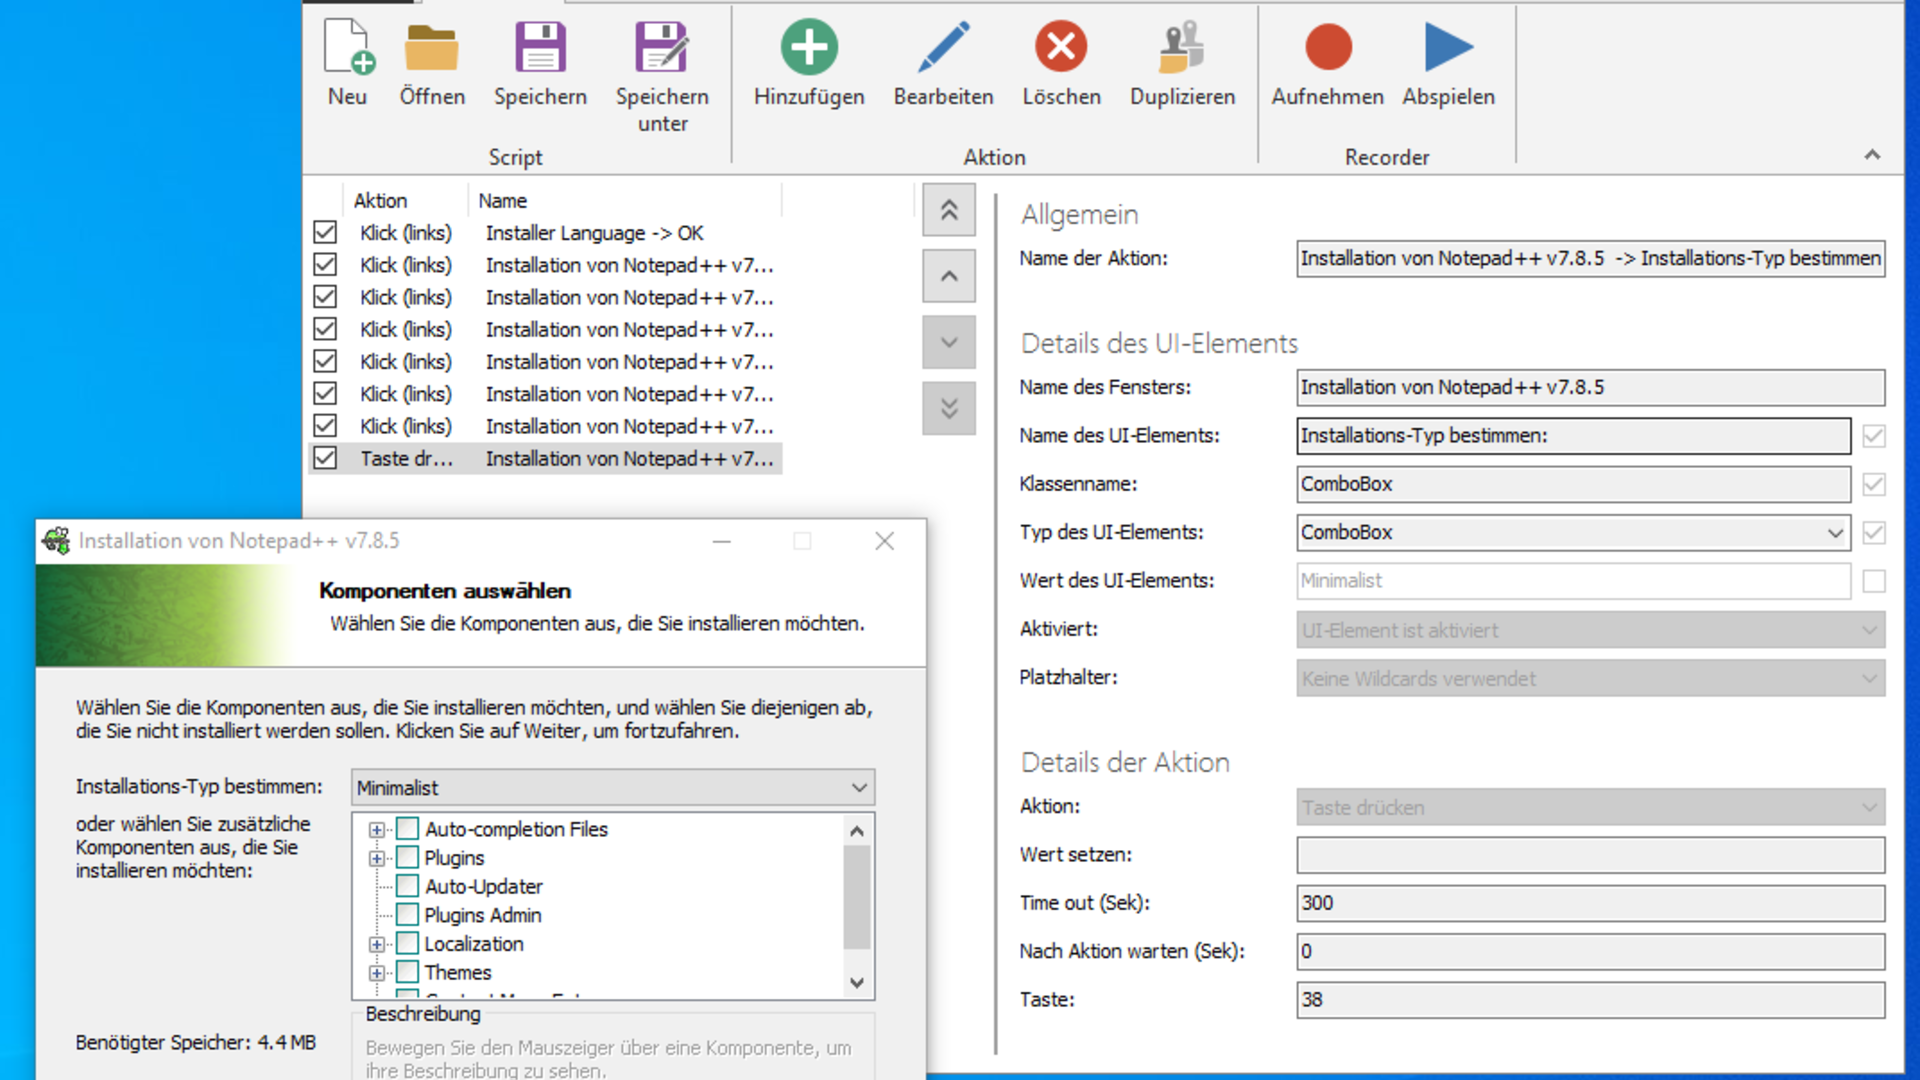Expand the Themes tree node
1920x1080 pixels.
click(x=377, y=973)
